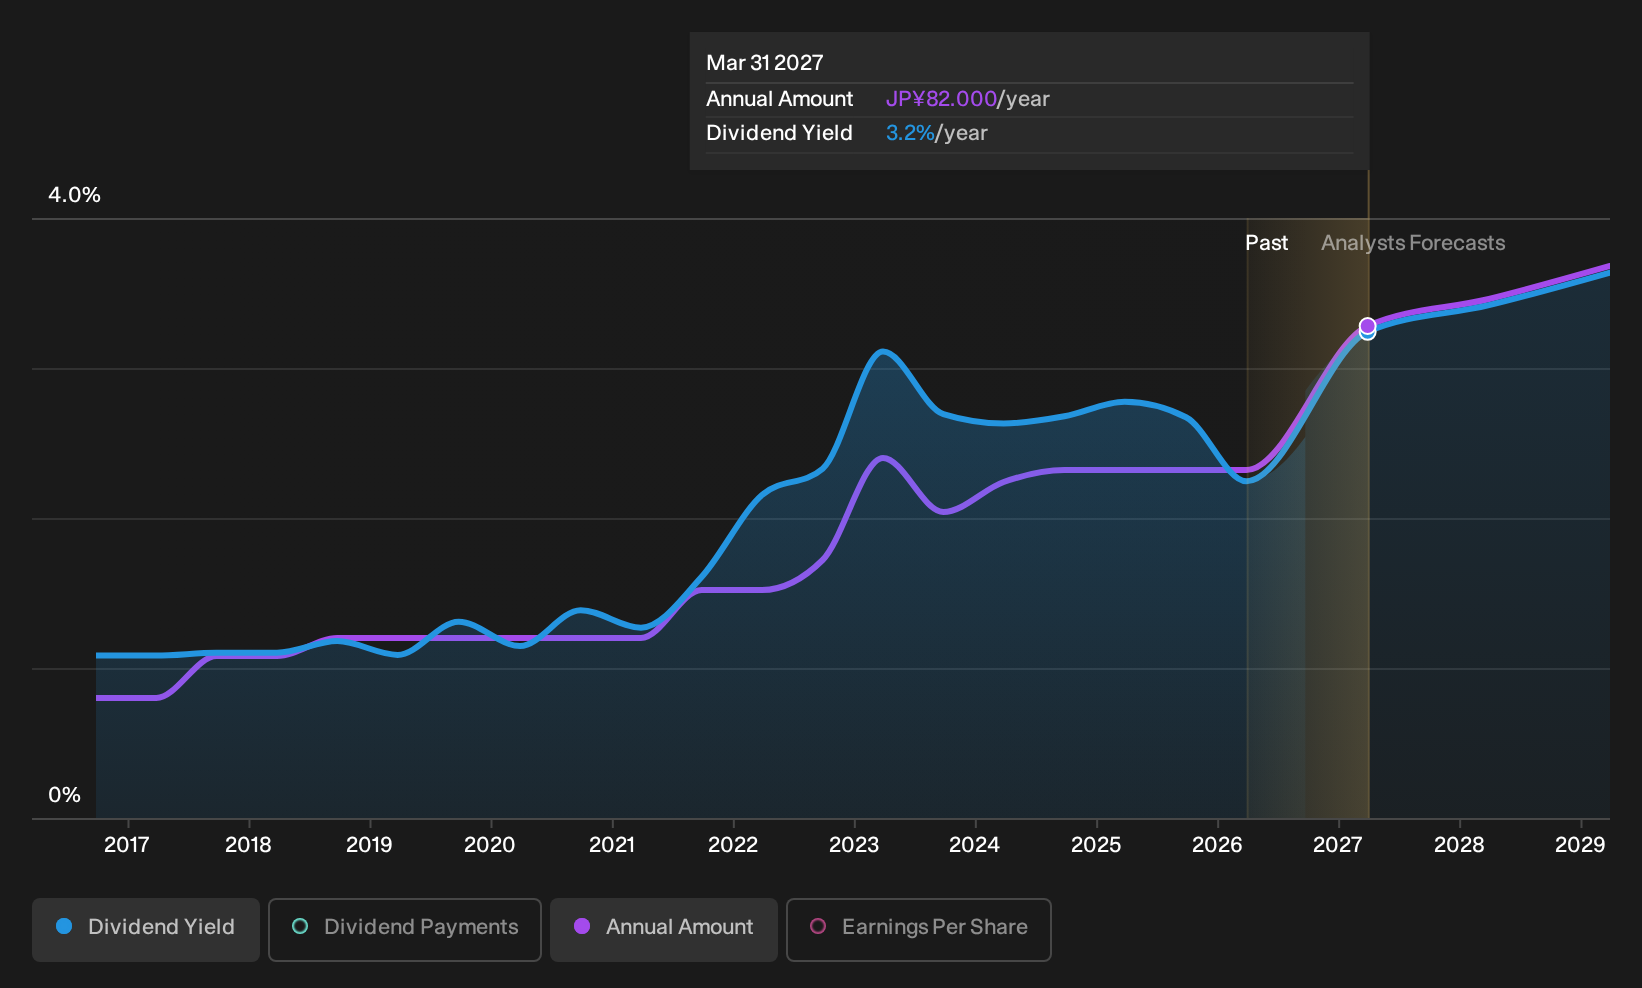Image resolution: width=1642 pixels, height=988 pixels.
Task: Select the 2017 x-axis label
Action: tap(127, 845)
